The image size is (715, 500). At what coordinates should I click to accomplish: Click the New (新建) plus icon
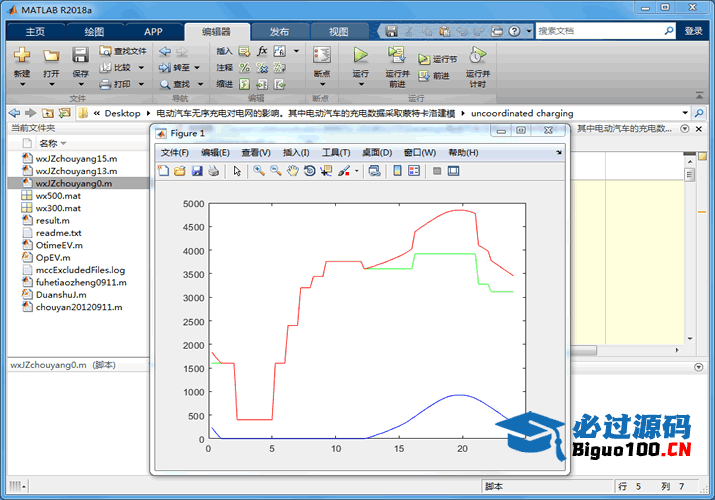tap(22, 55)
